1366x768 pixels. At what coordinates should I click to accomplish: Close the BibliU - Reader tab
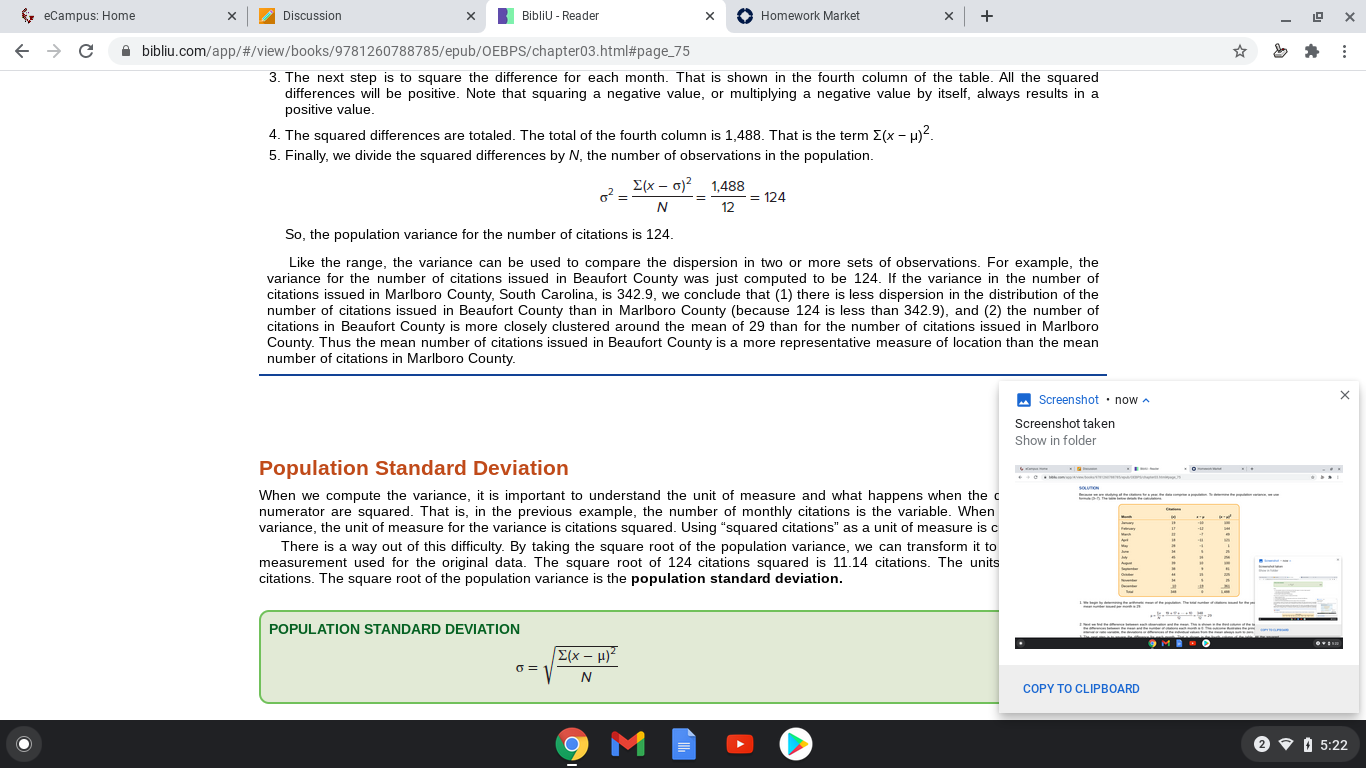point(709,16)
